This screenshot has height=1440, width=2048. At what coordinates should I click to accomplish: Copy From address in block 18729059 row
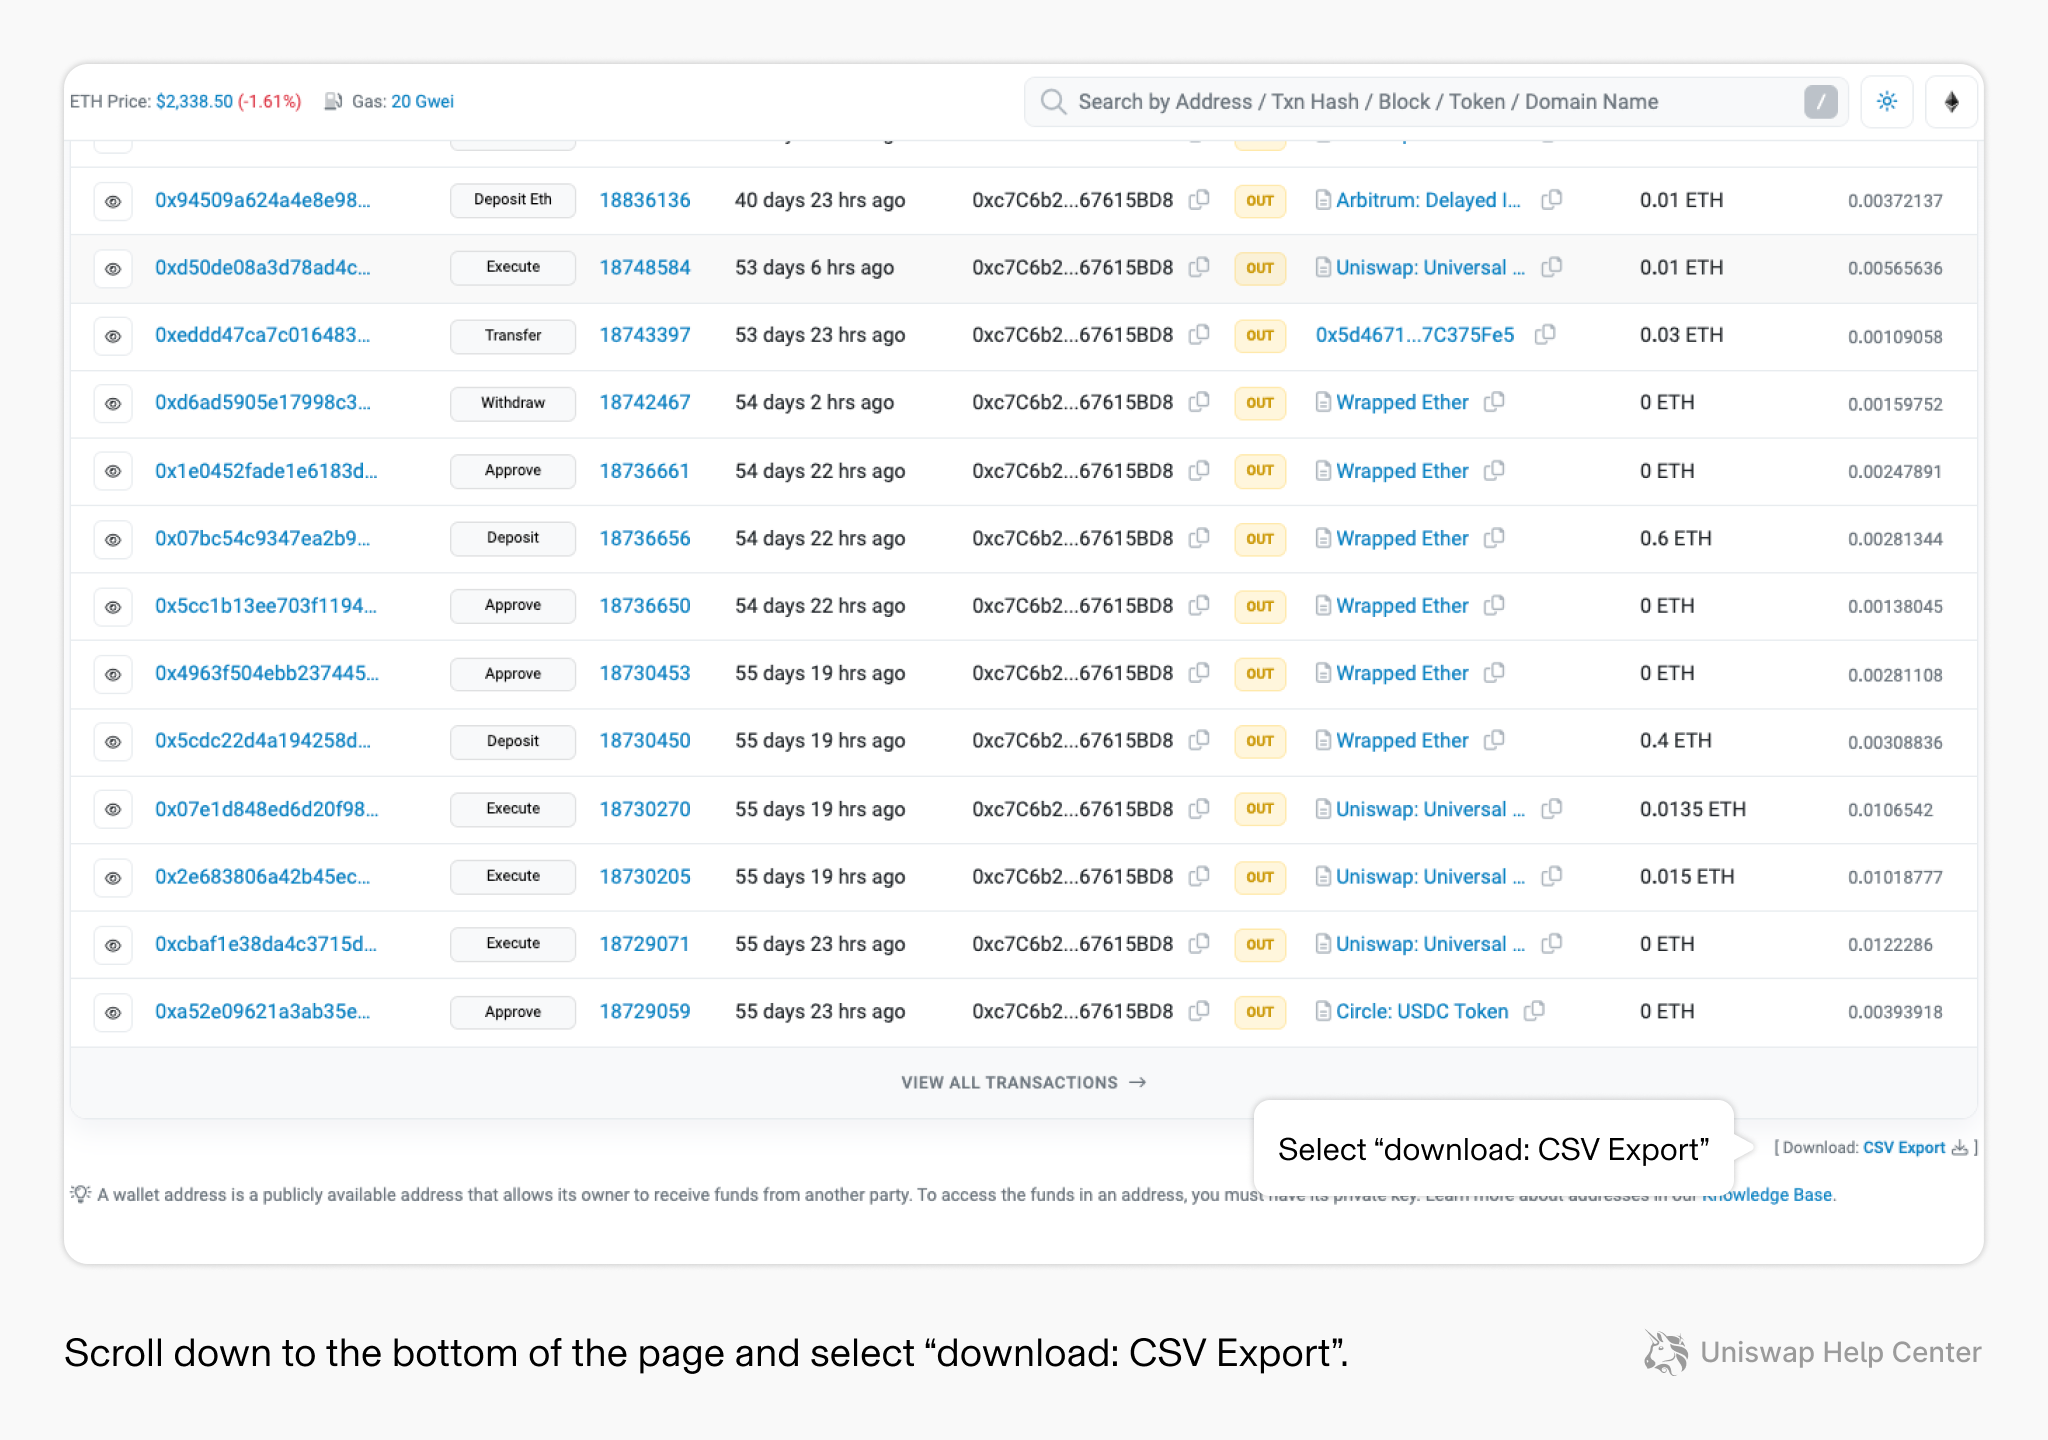click(x=1199, y=1011)
